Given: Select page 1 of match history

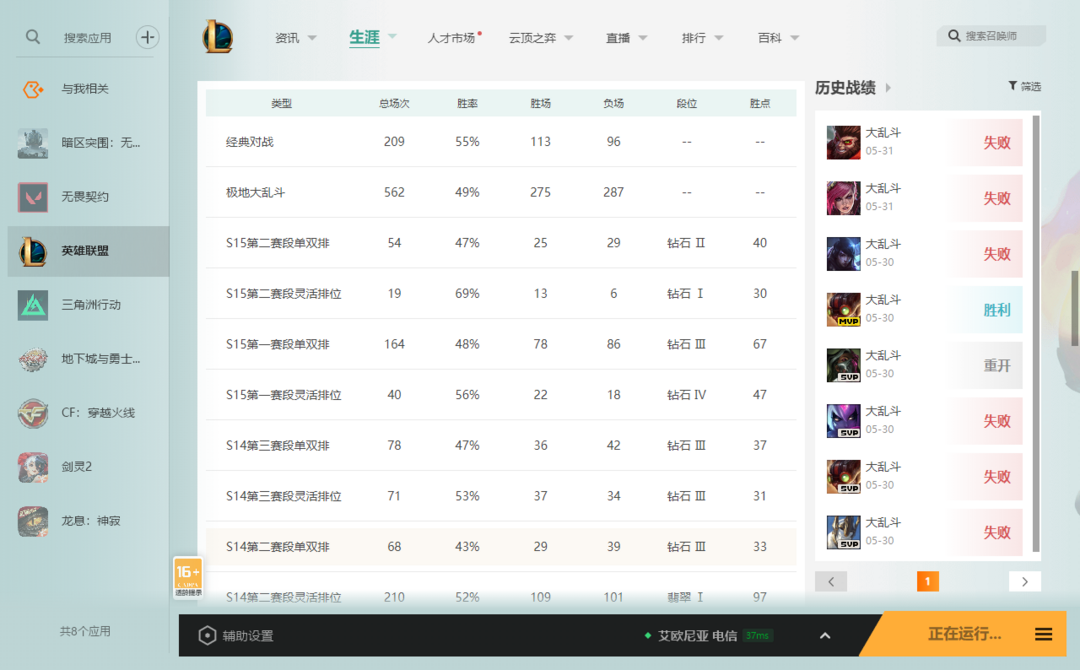Looking at the screenshot, I should (x=928, y=582).
